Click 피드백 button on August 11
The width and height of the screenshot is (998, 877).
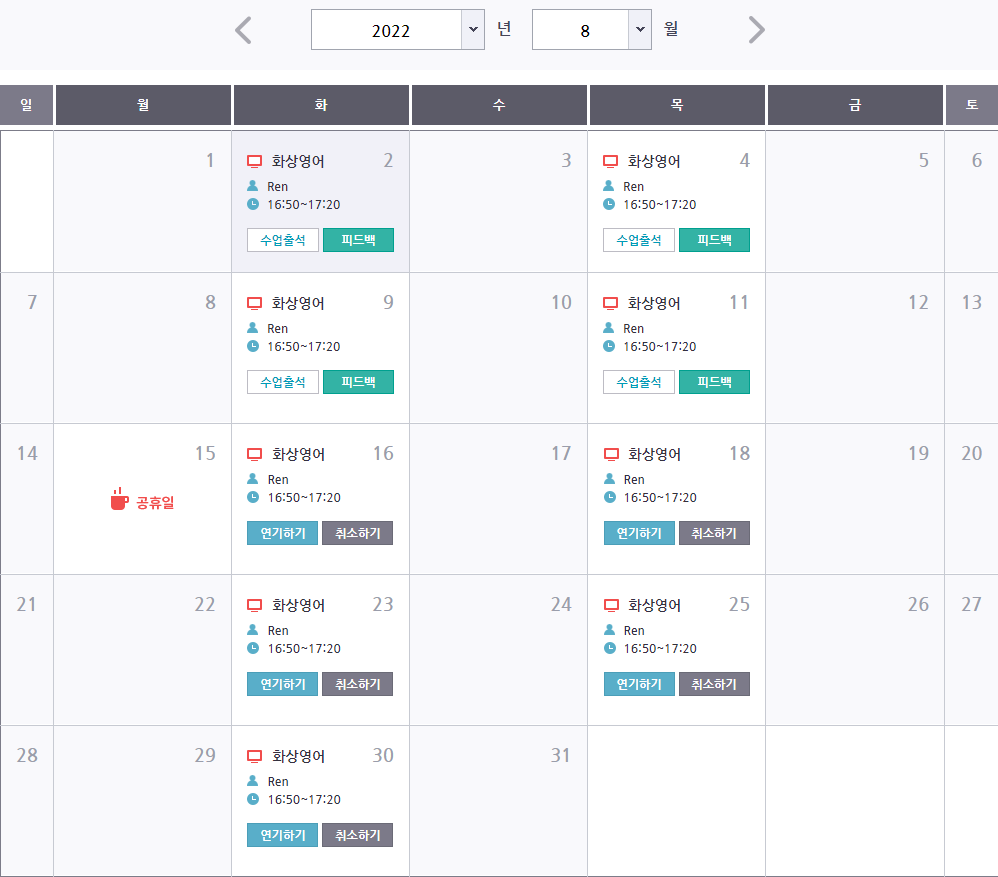(x=714, y=382)
